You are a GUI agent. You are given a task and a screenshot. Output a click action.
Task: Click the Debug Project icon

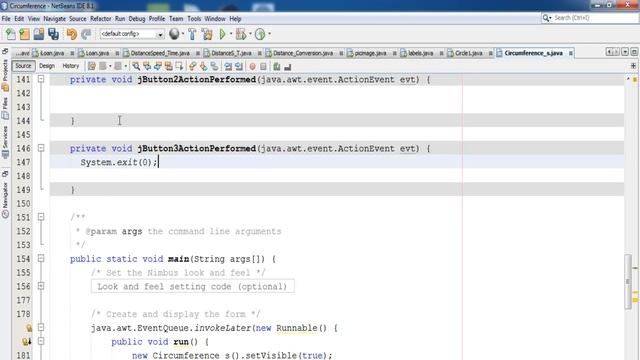(x=241, y=34)
